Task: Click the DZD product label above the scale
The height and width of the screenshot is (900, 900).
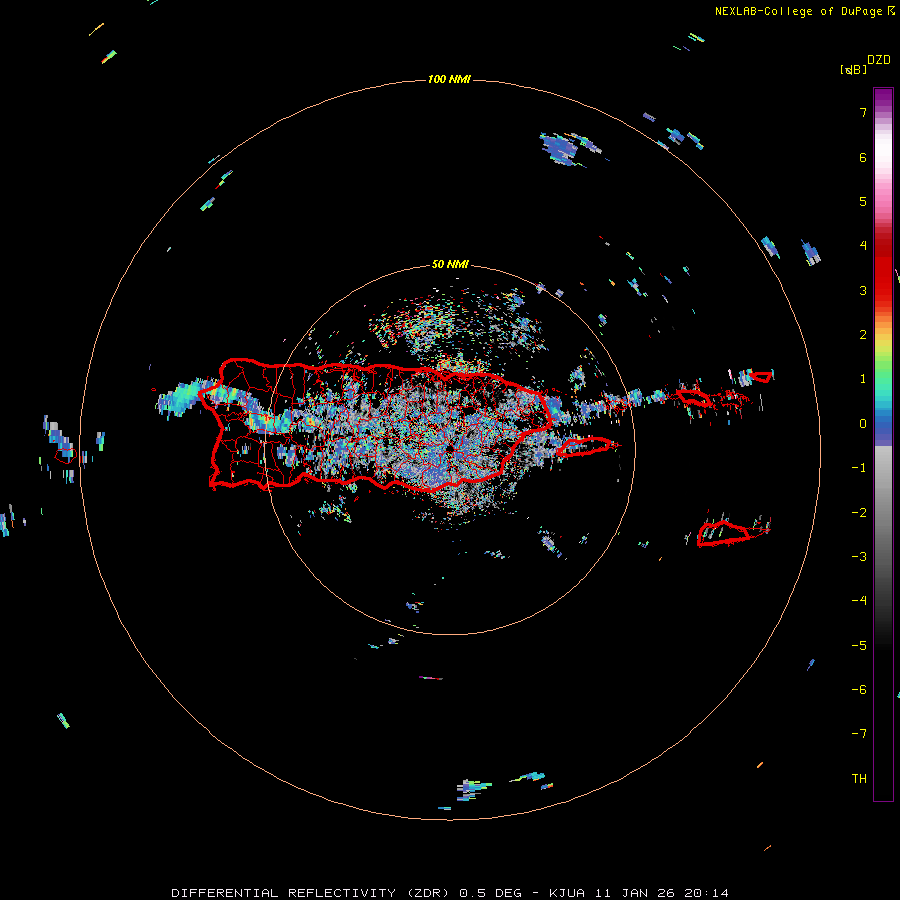Action: click(879, 60)
